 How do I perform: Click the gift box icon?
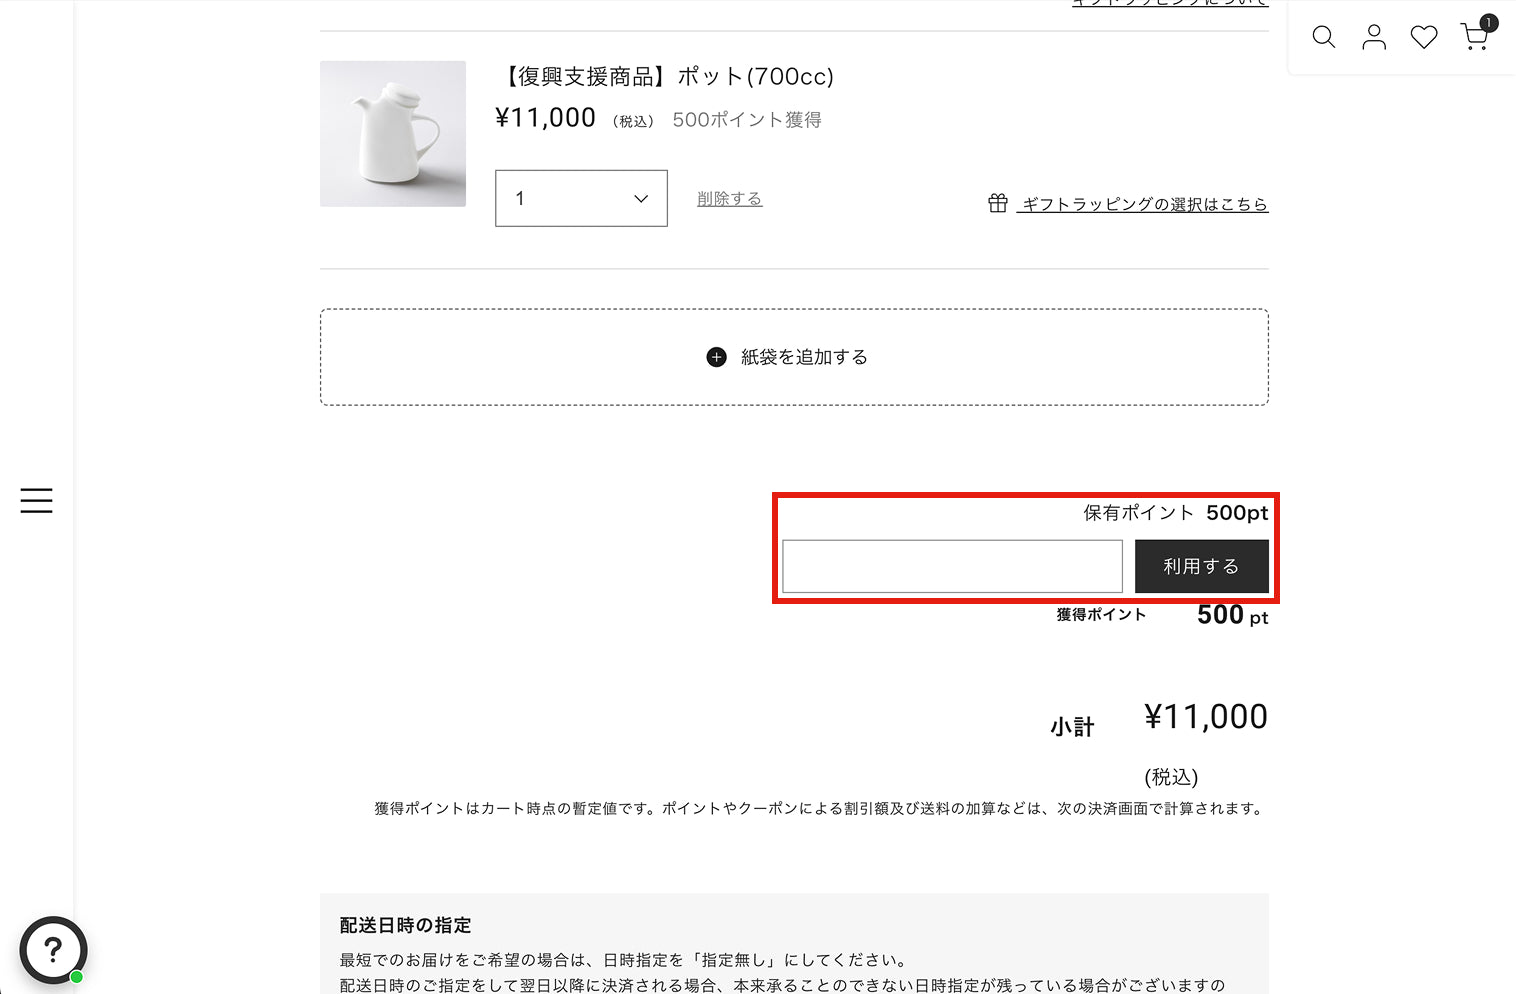(x=997, y=203)
